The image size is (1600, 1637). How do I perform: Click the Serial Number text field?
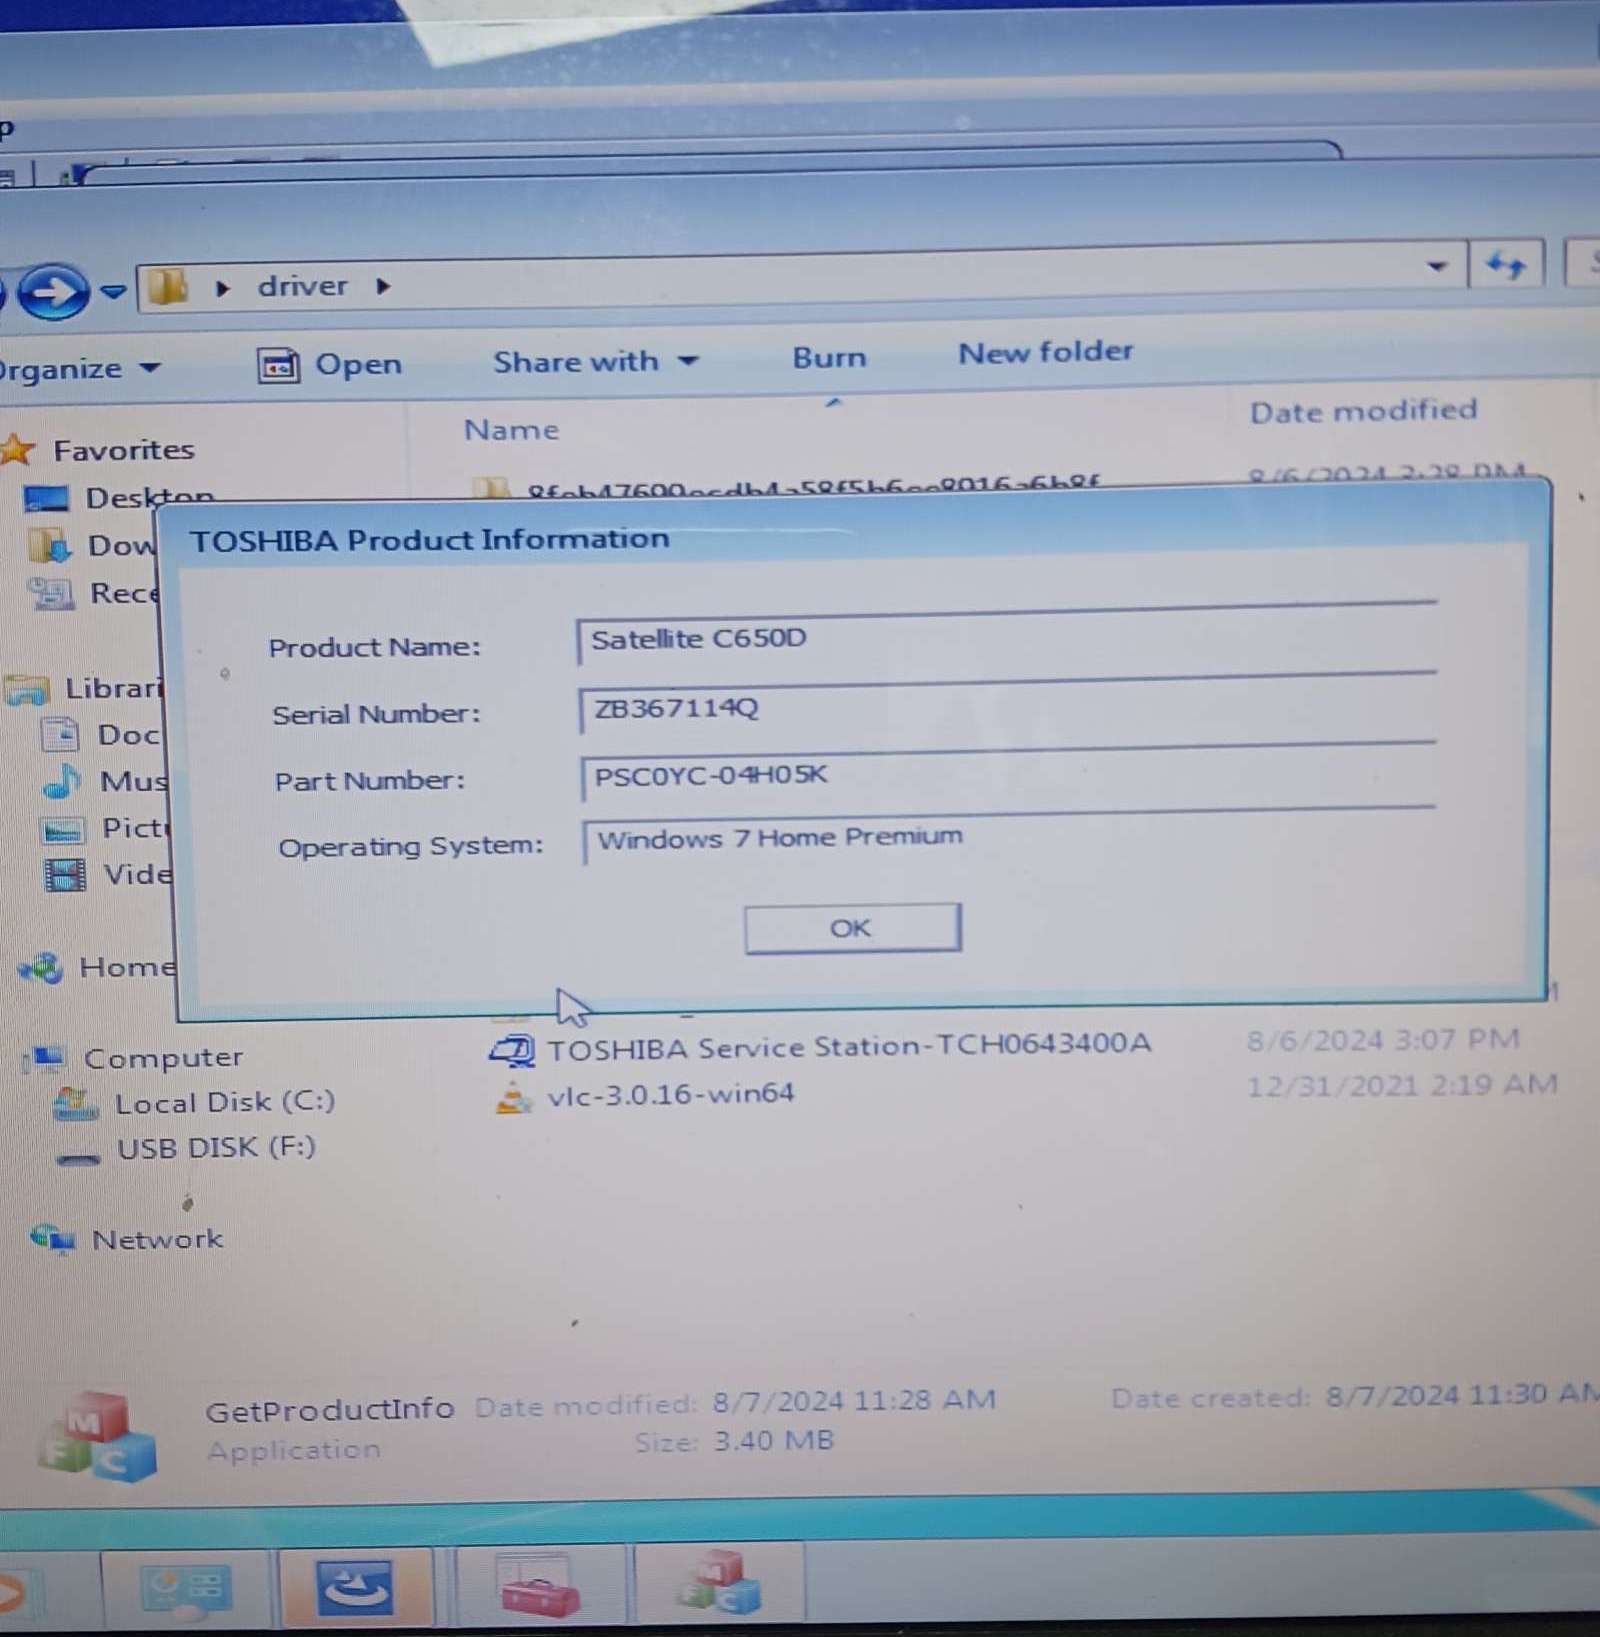tap(1005, 709)
